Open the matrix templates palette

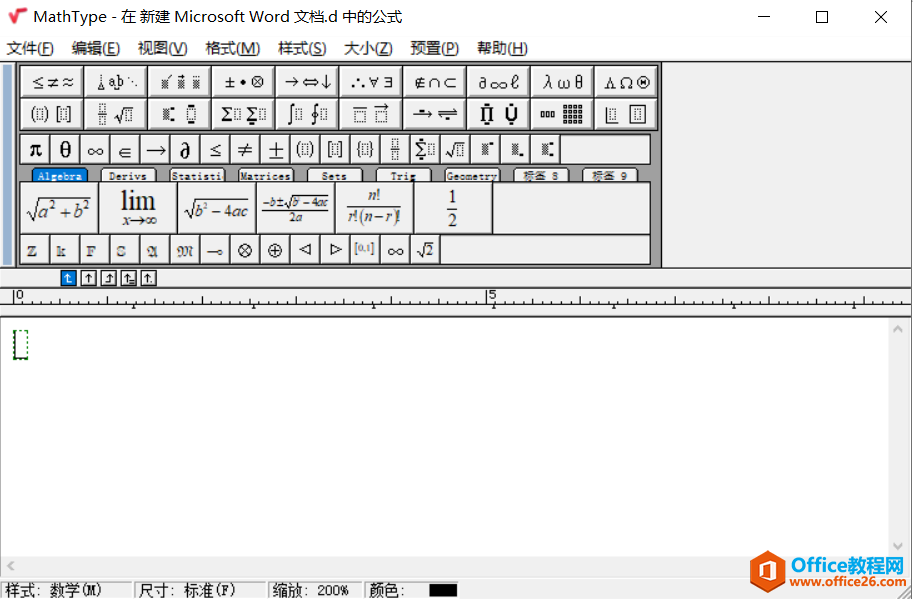[562, 114]
